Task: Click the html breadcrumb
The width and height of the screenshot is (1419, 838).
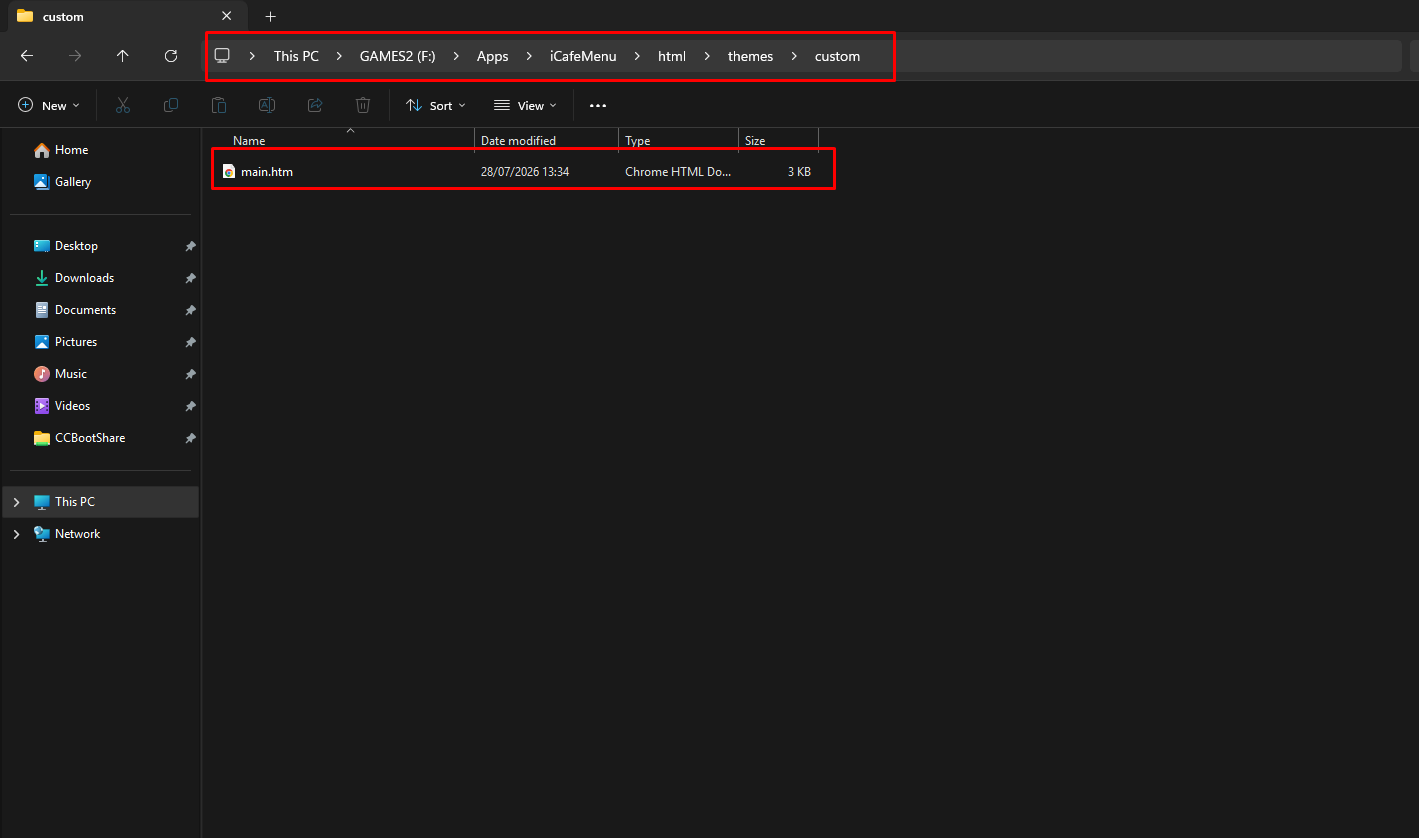Action: [x=671, y=56]
